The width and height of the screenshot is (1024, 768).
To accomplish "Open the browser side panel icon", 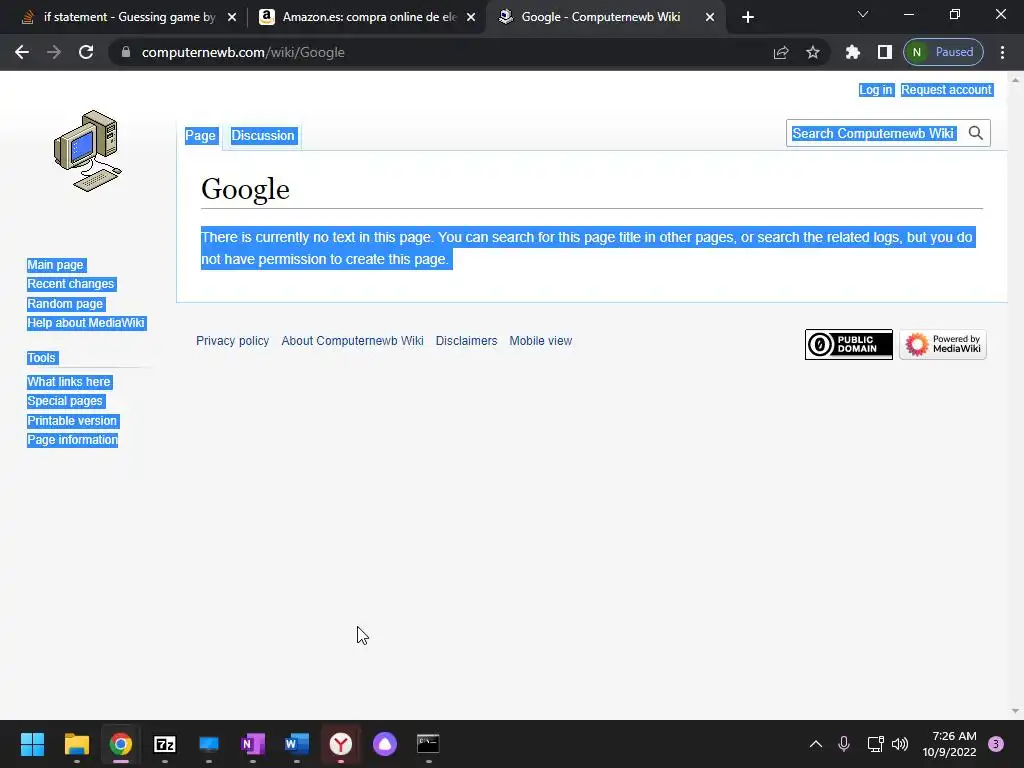I will [x=884, y=52].
